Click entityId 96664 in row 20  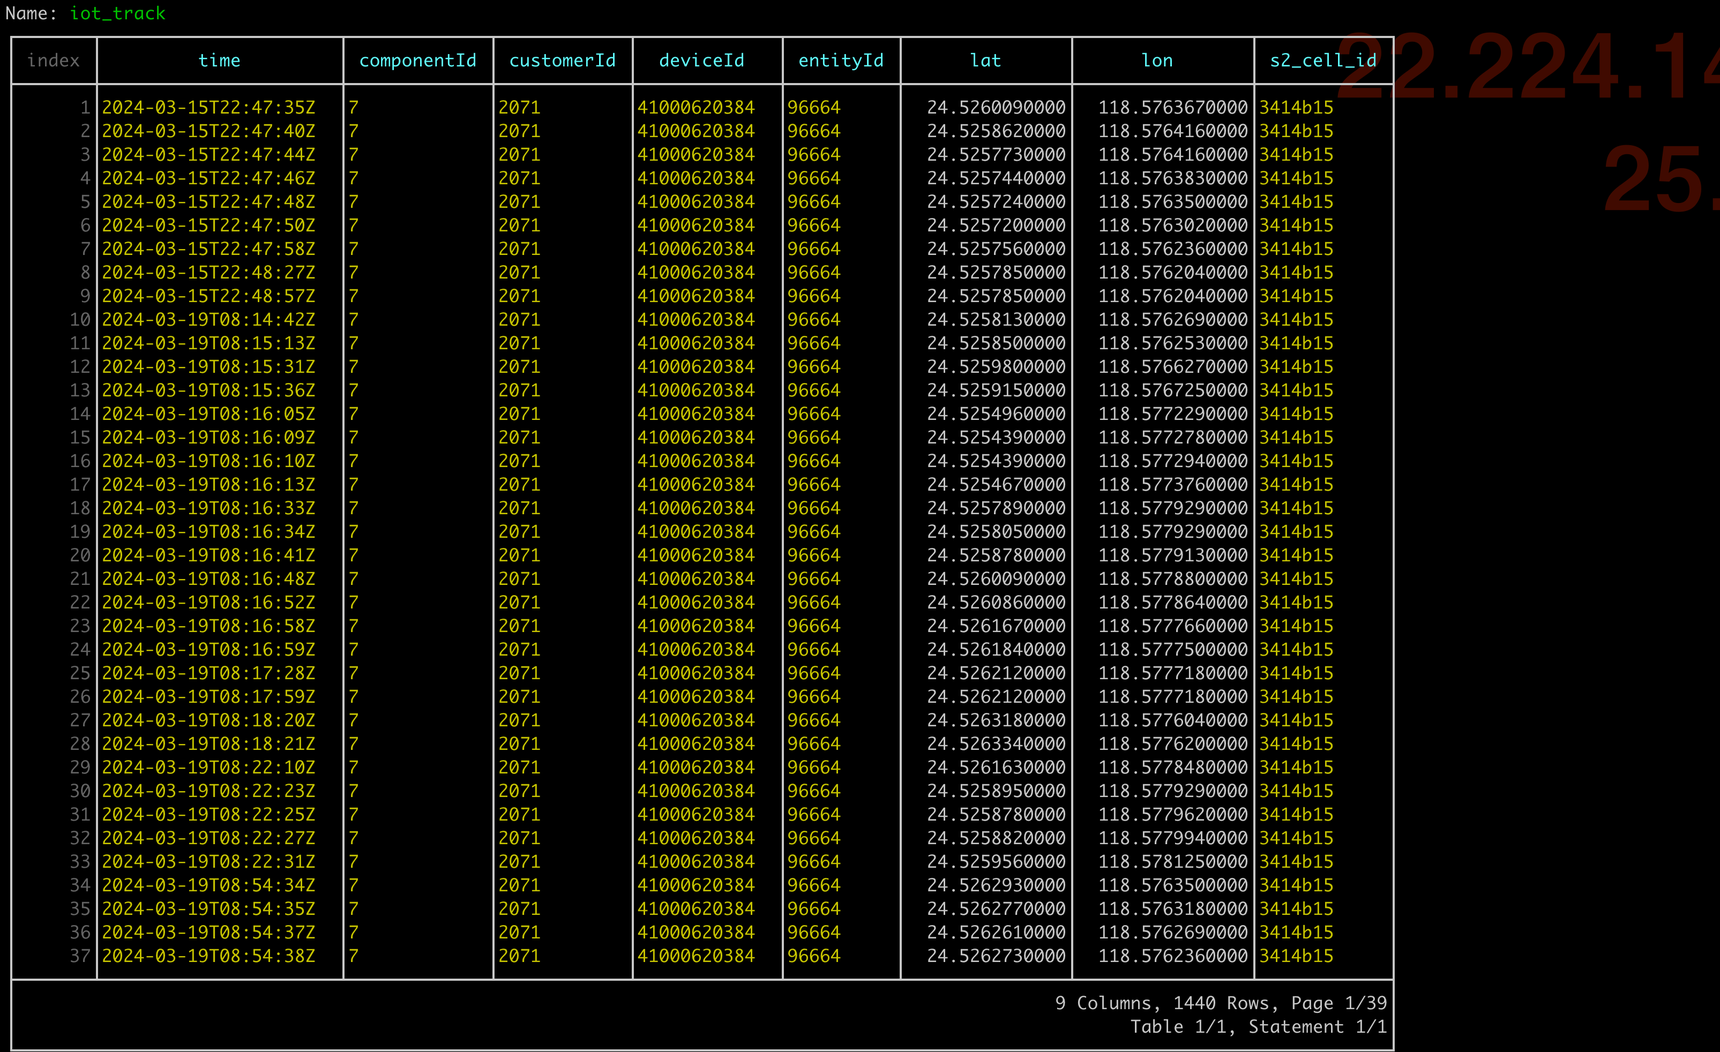point(814,556)
